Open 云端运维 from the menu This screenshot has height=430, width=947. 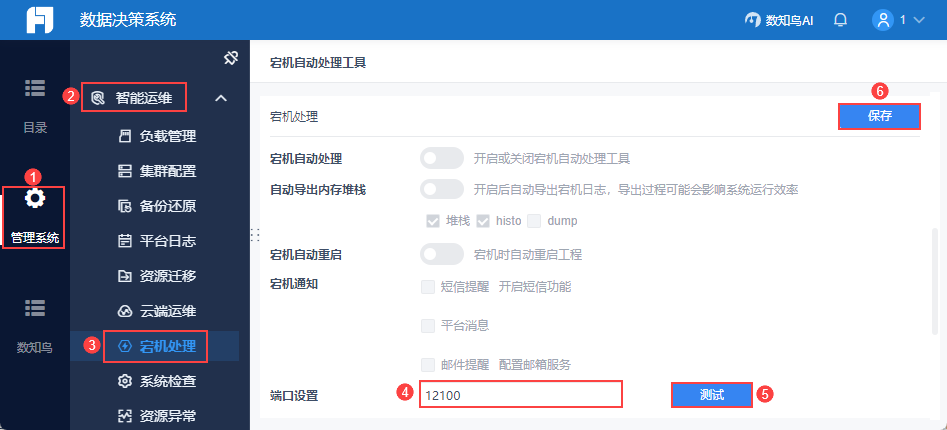tap(167, 310)
